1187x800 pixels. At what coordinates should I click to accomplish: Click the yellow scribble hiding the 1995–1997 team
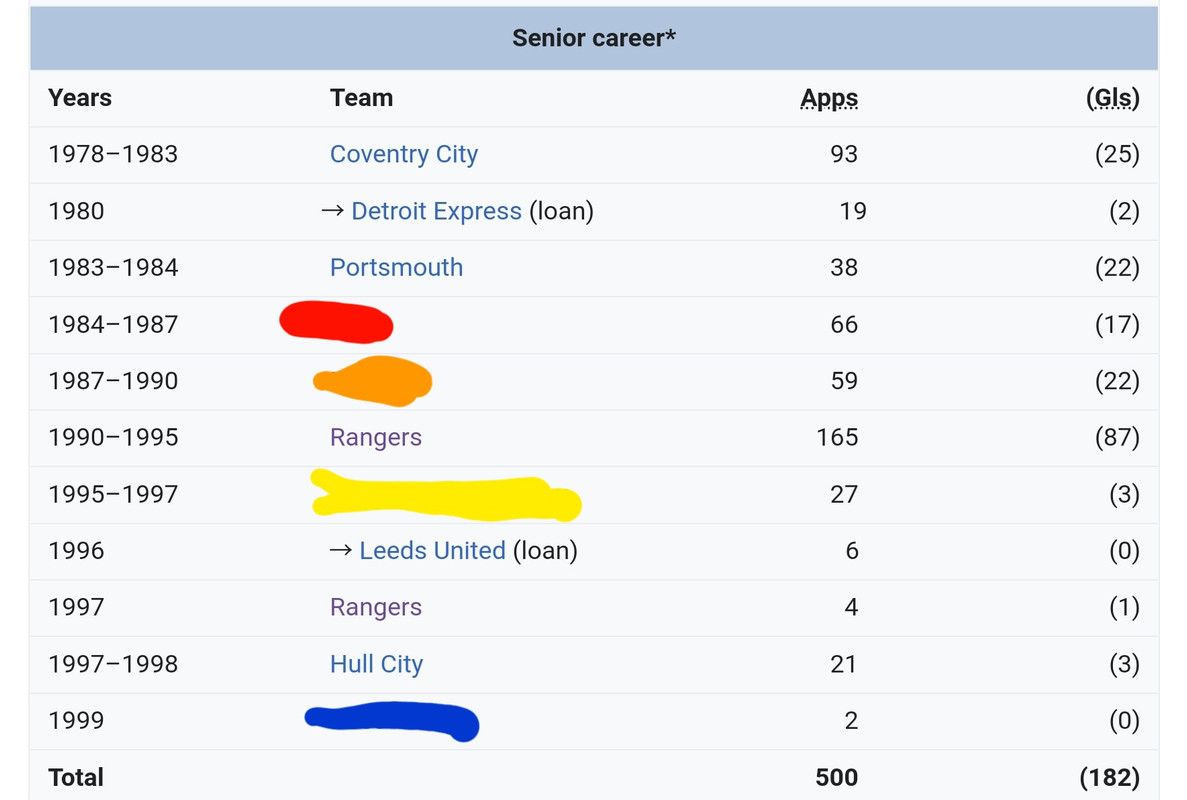pos(443,494)
